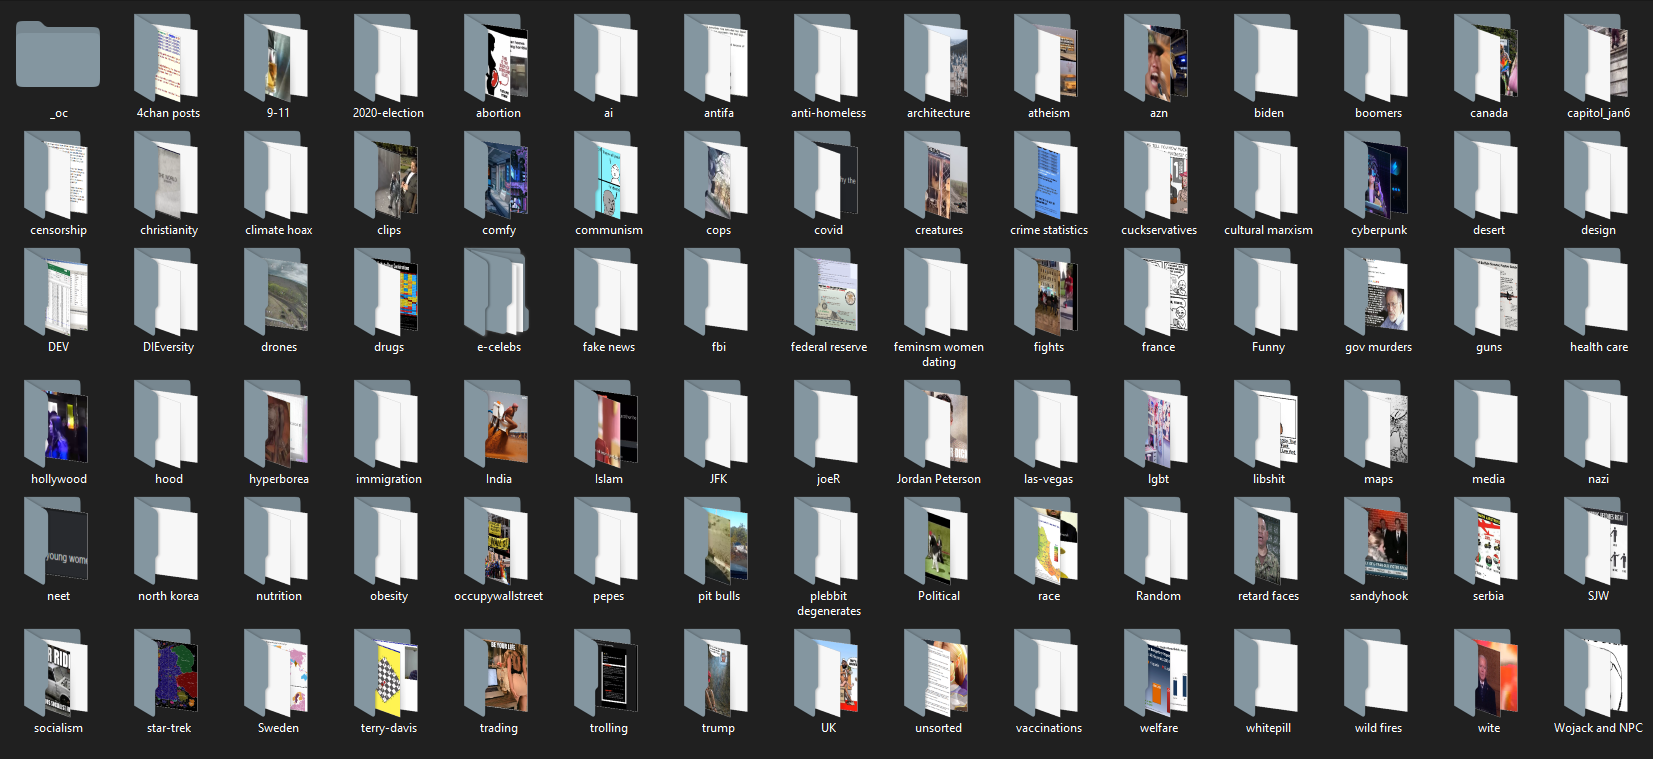Select the covid folder icon
The height and width of the screenshot is (759, 1653).
pyautogui.click(x=827, y=175)
